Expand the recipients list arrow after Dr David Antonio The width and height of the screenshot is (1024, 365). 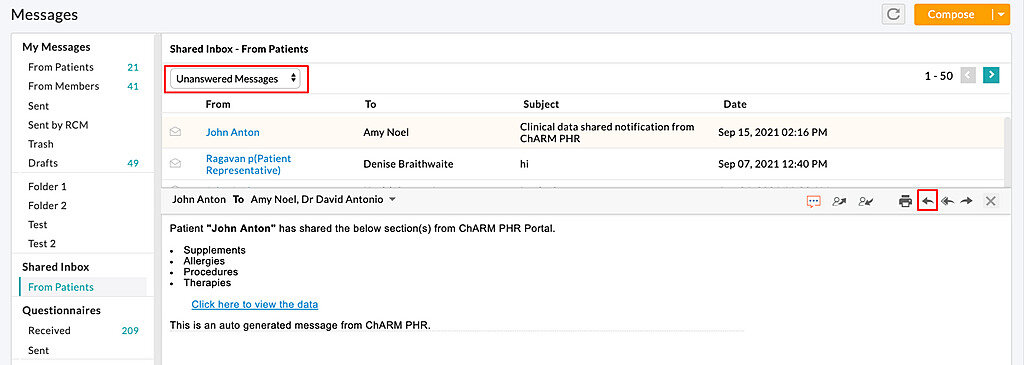pos(392,199)
